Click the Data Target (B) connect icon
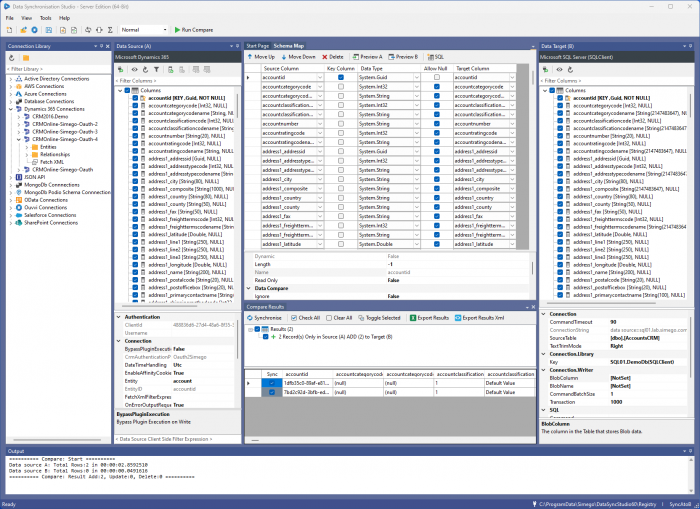The width and height of the screenshot is (700, 509). tap(546, 70)
